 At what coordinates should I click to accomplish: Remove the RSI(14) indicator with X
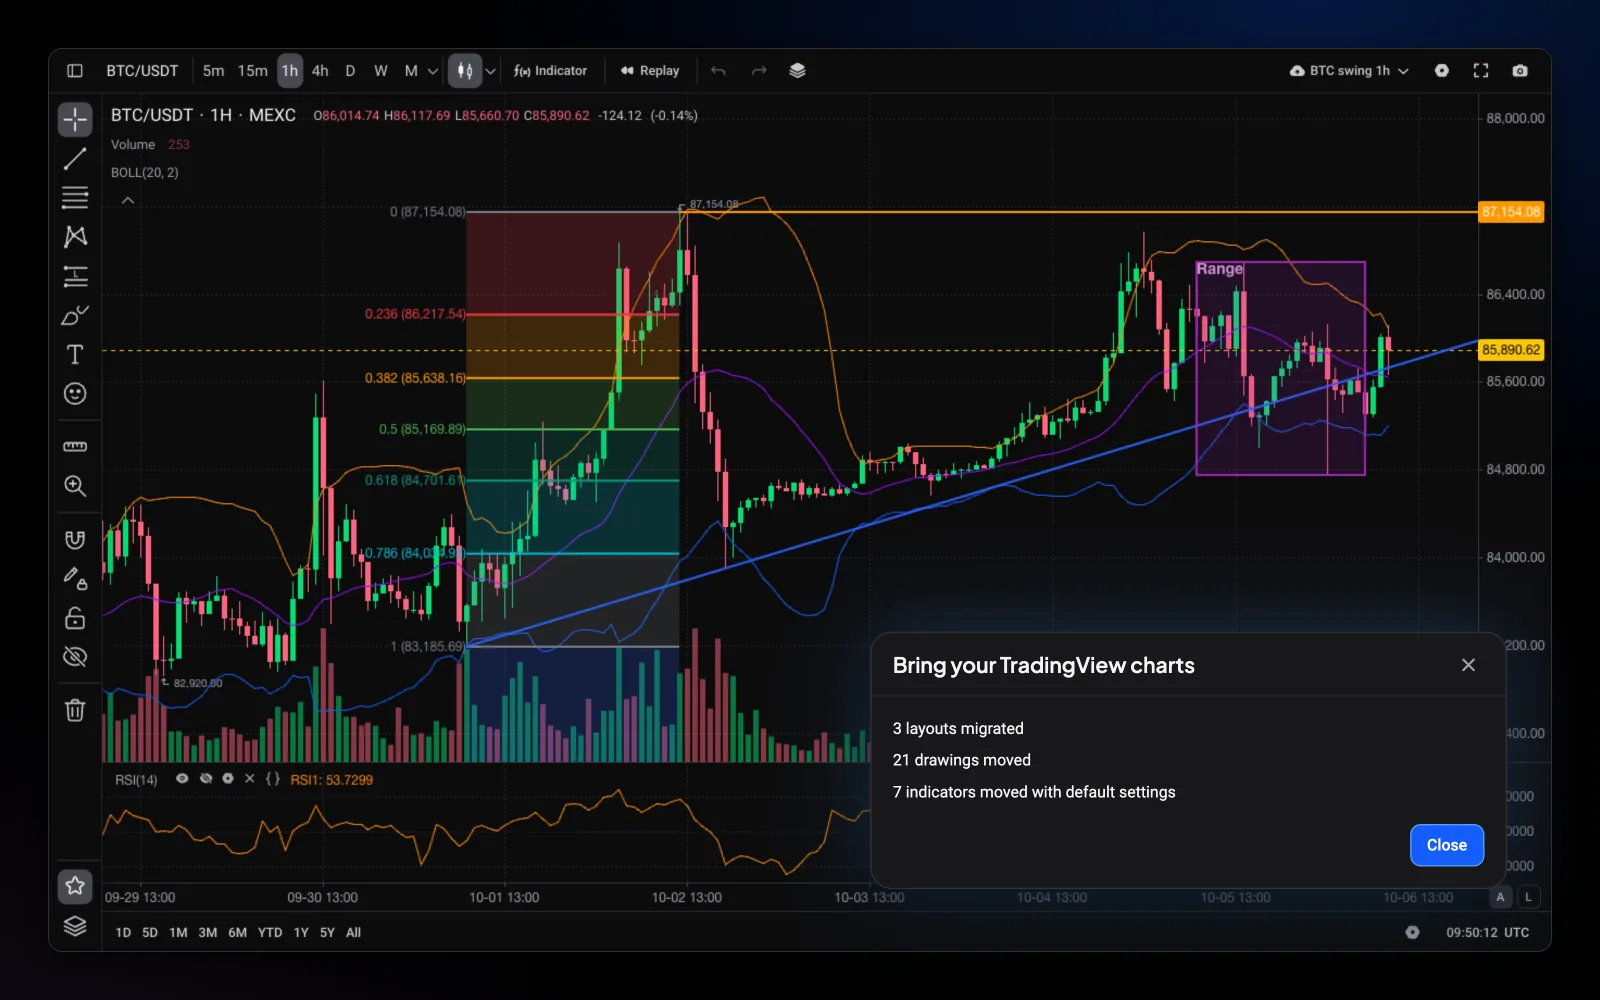[x=249, y=779]
